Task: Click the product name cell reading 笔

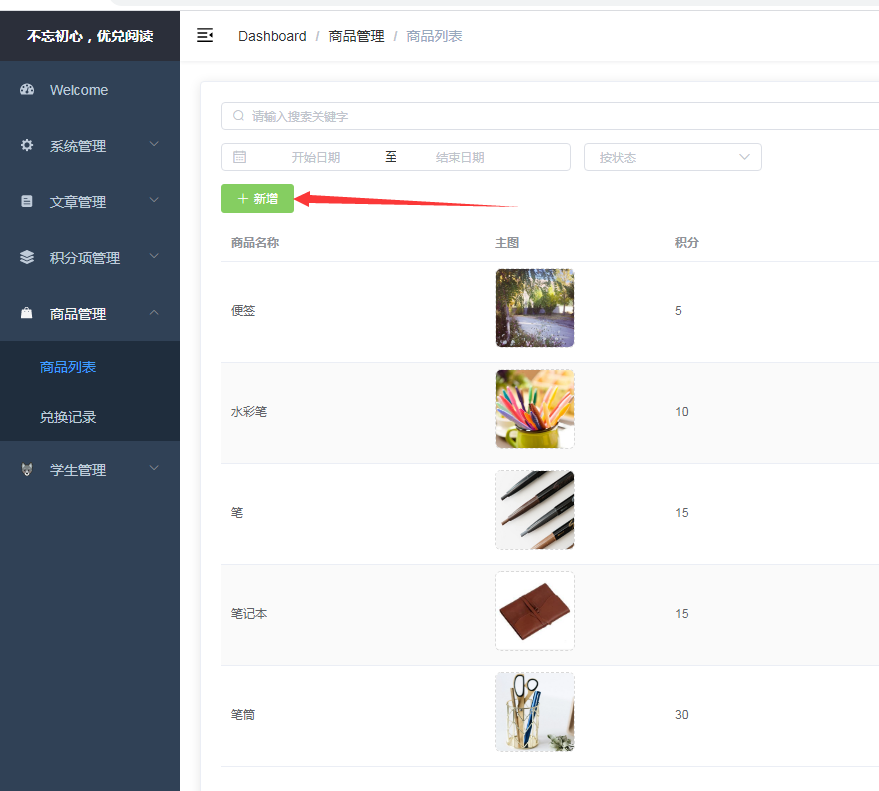Action: [x=237, y=512]
